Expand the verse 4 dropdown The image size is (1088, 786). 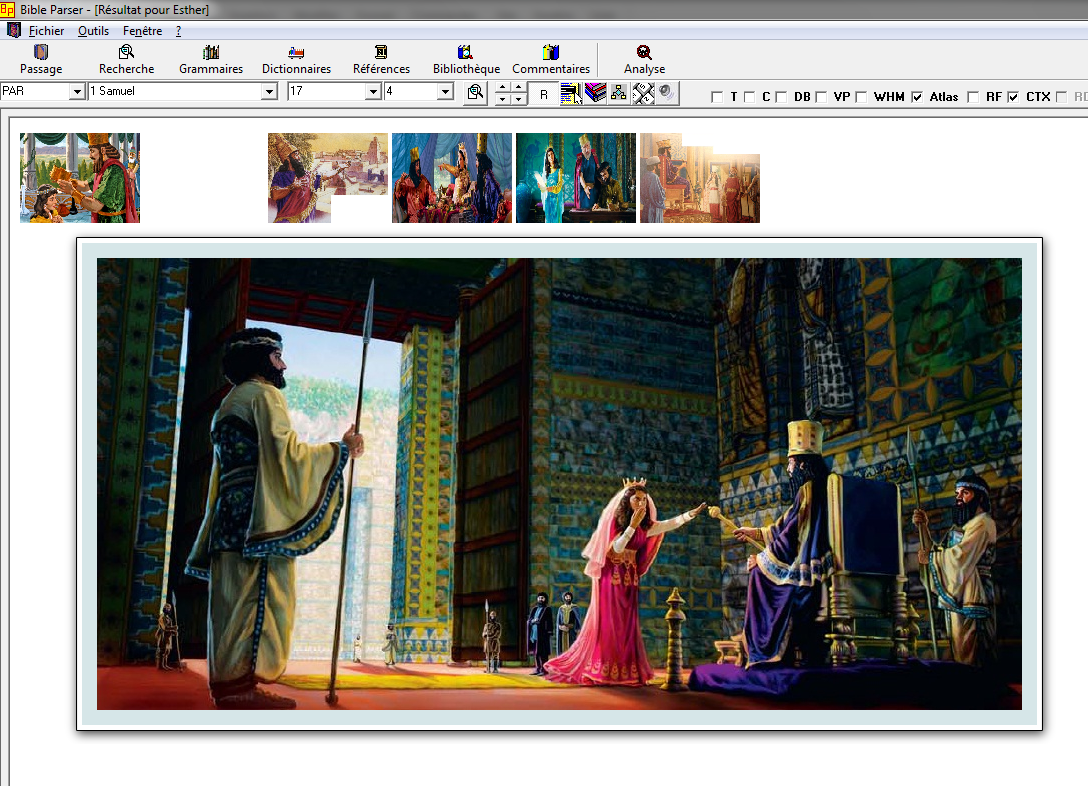point(445,92)
